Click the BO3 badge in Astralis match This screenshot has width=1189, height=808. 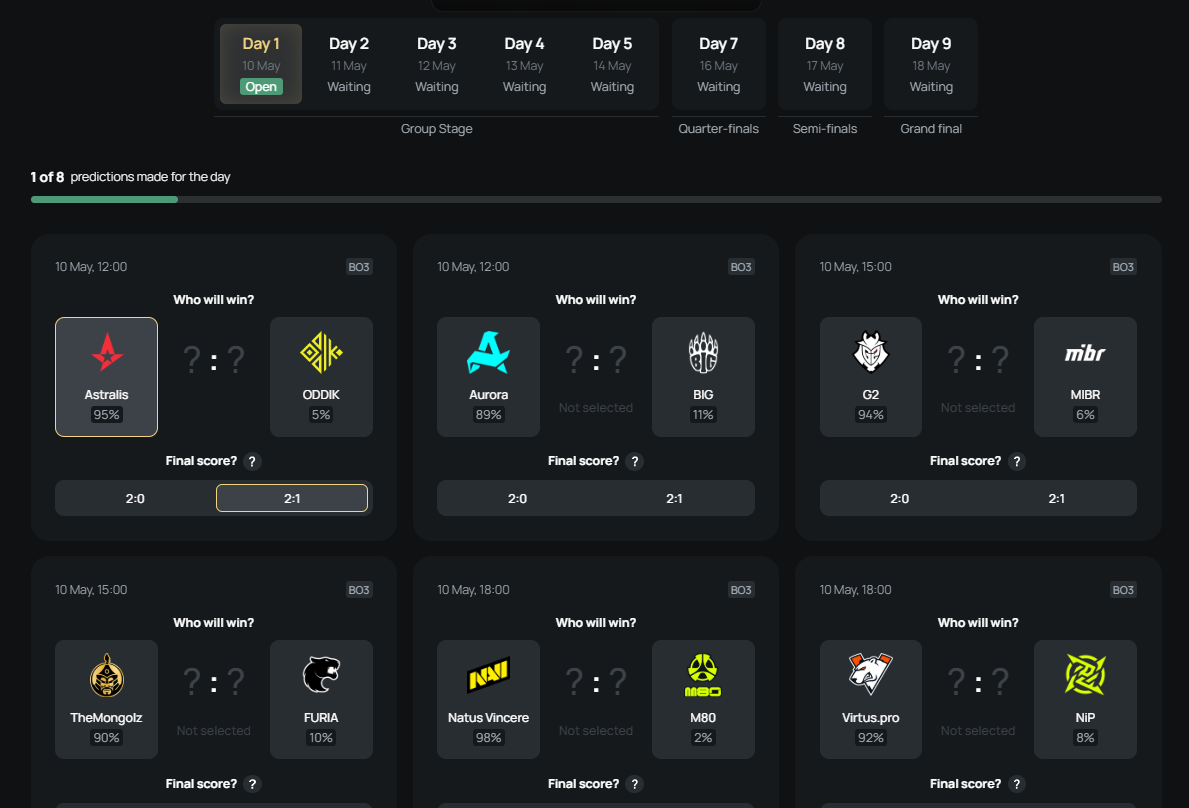[x=359, y=267]
